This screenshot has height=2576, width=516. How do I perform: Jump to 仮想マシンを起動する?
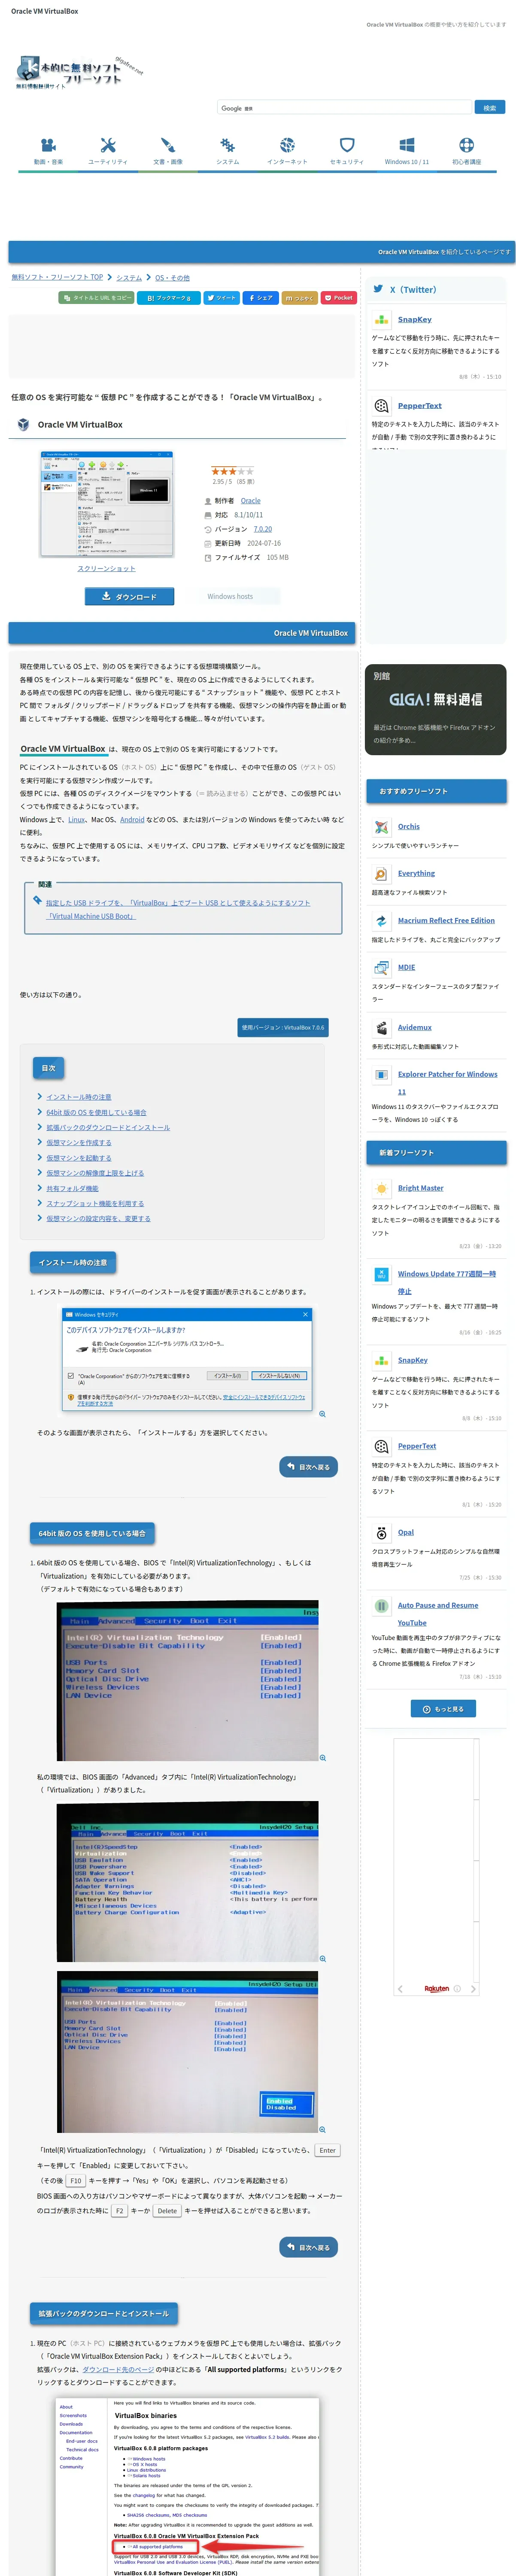coord(79,1158)
